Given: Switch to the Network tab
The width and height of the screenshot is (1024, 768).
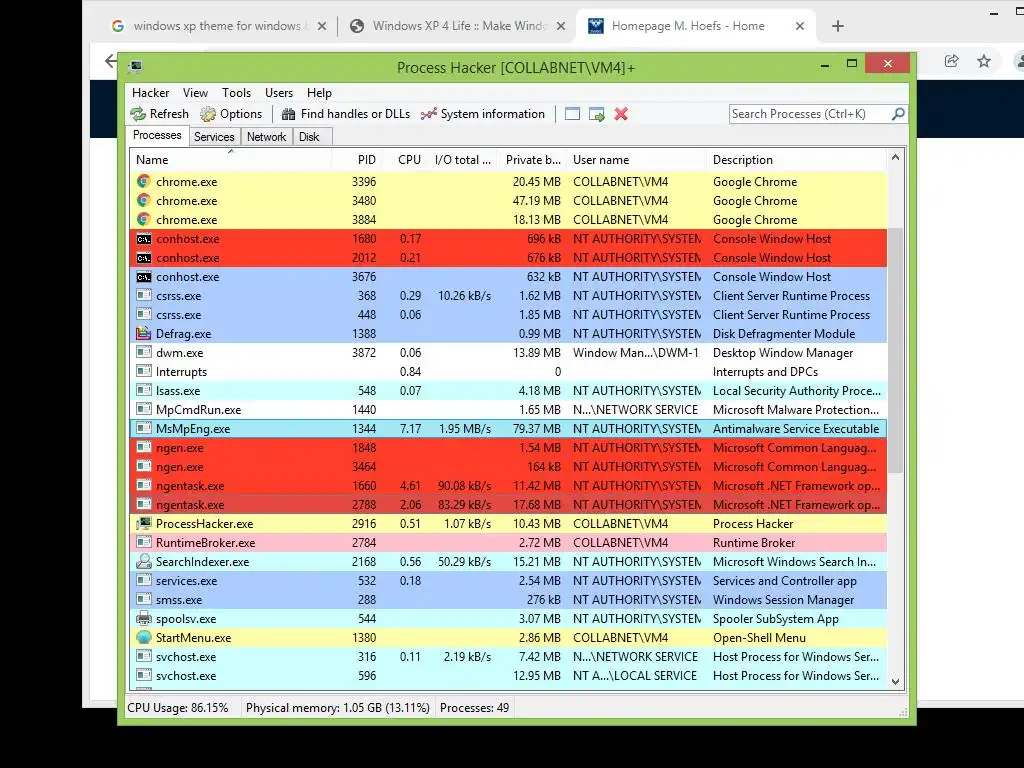Looking at the screenshot, I should (266, 136).
